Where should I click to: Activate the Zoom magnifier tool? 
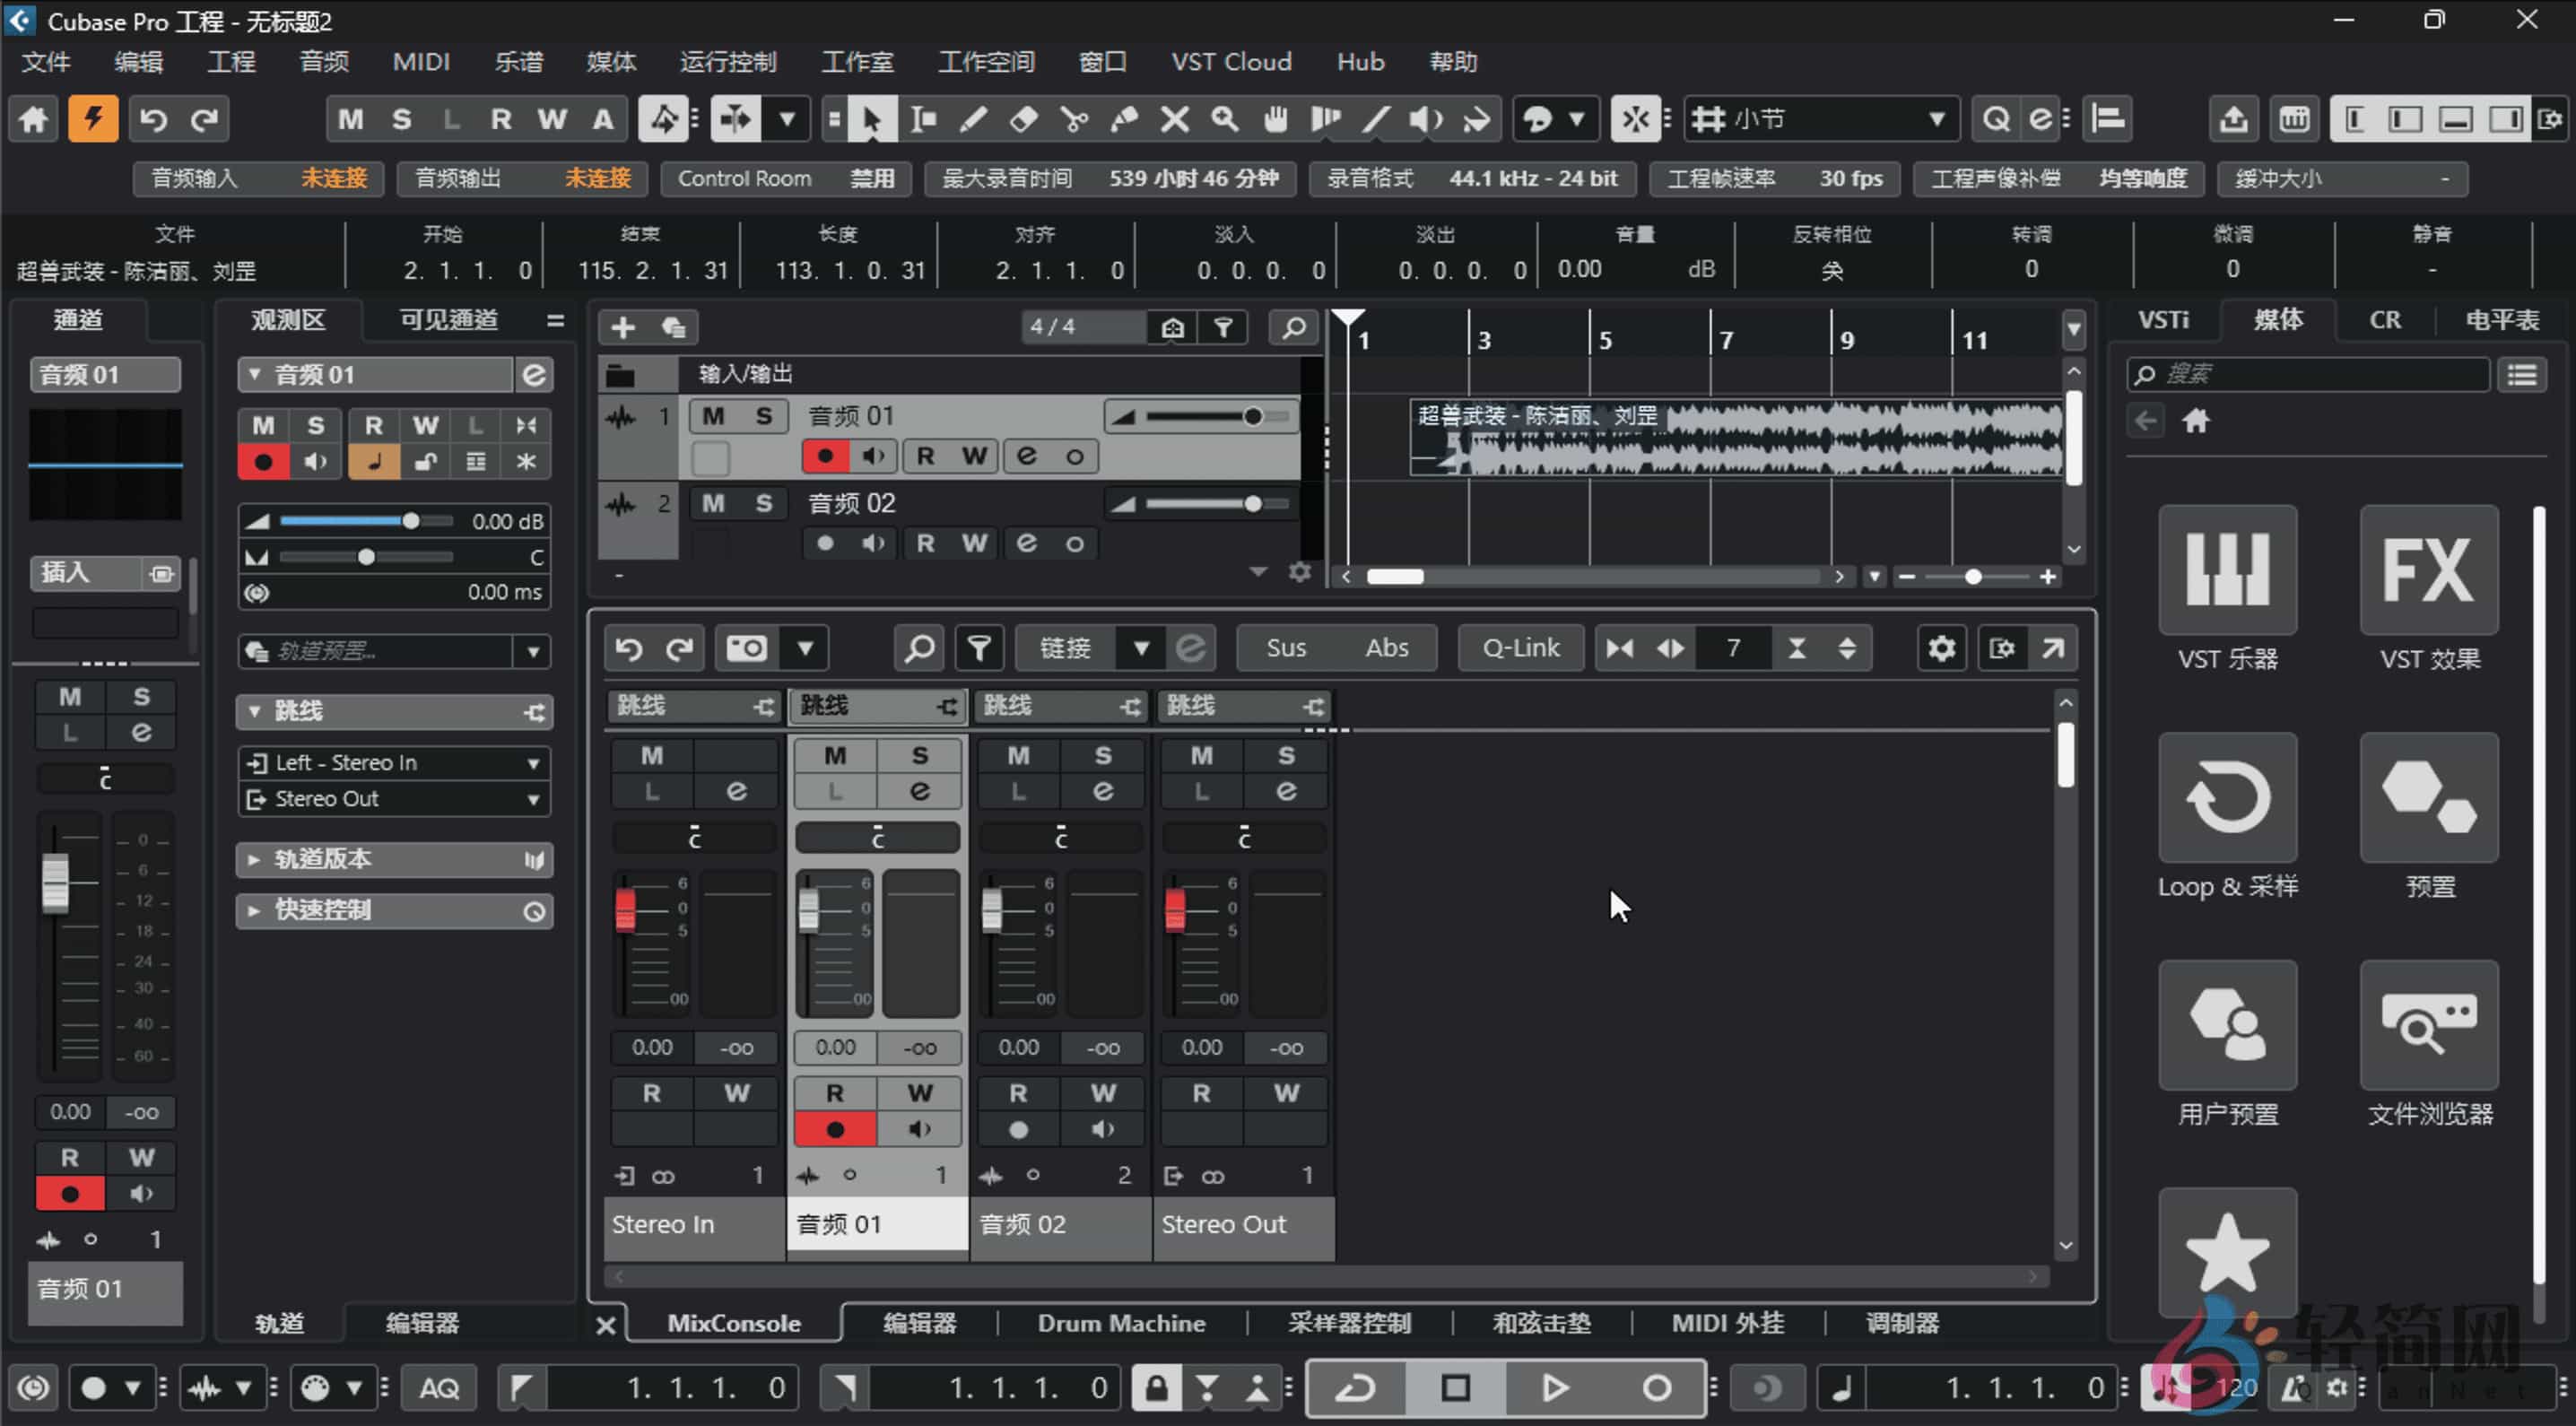[1223, 119]
